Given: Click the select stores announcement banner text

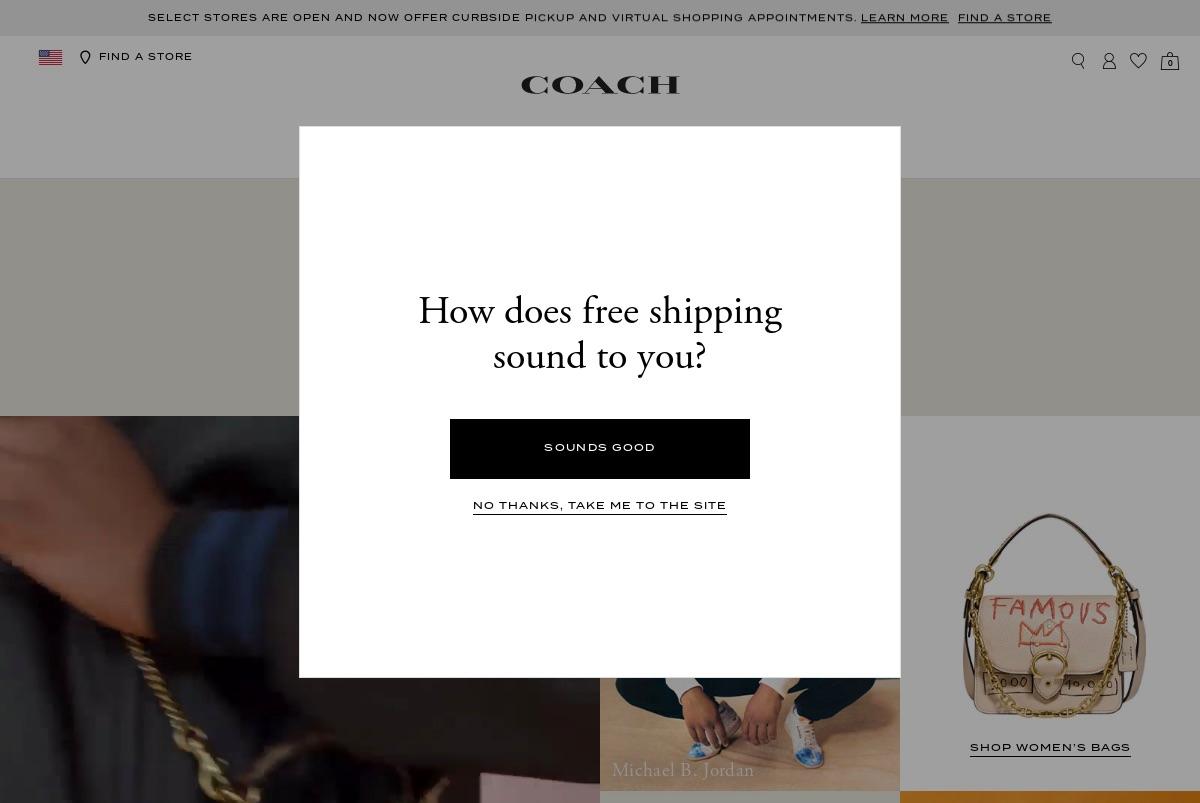Looking at the screenshot, I should point(502,18).
